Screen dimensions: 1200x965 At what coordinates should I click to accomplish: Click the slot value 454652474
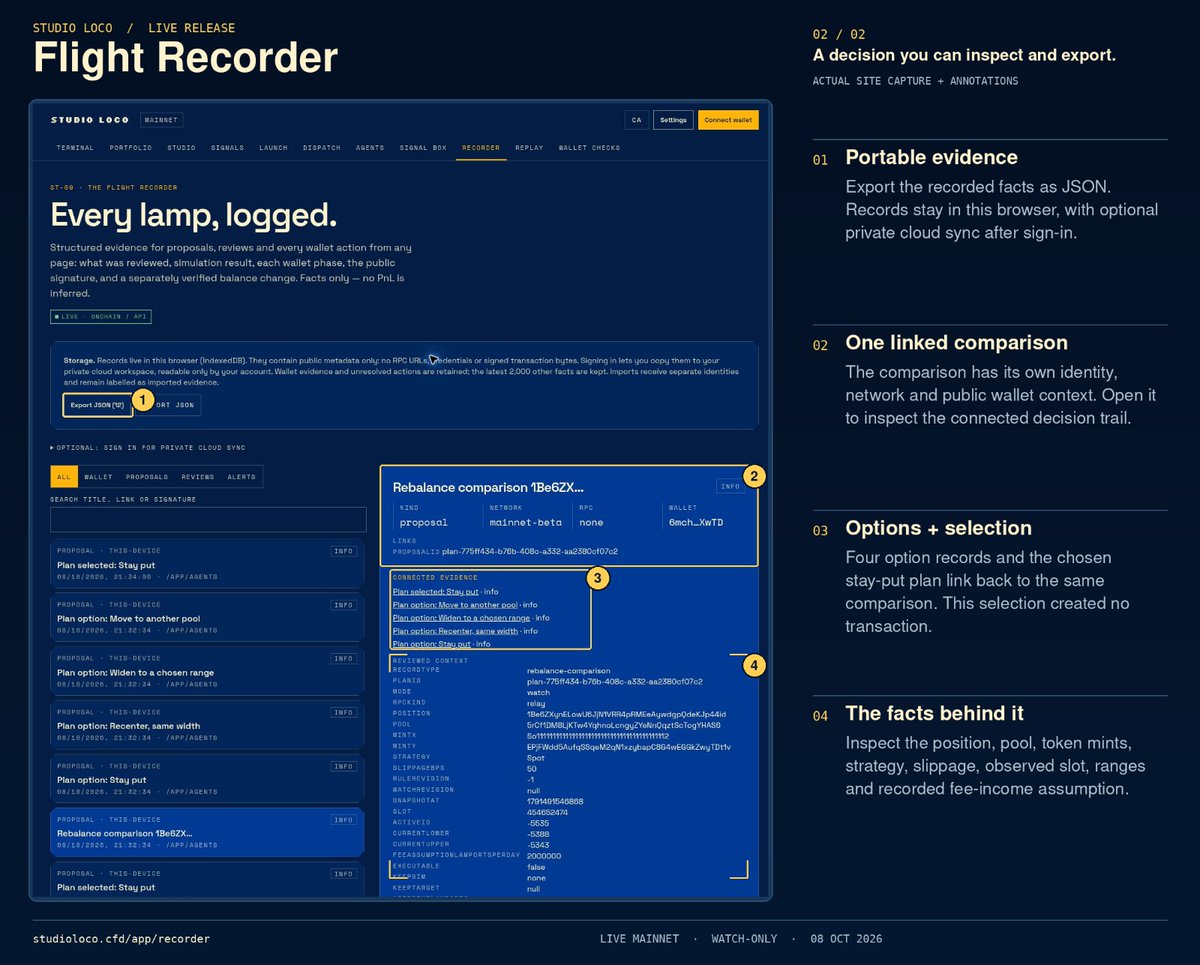pyautogui.click(x=548, y=812)
